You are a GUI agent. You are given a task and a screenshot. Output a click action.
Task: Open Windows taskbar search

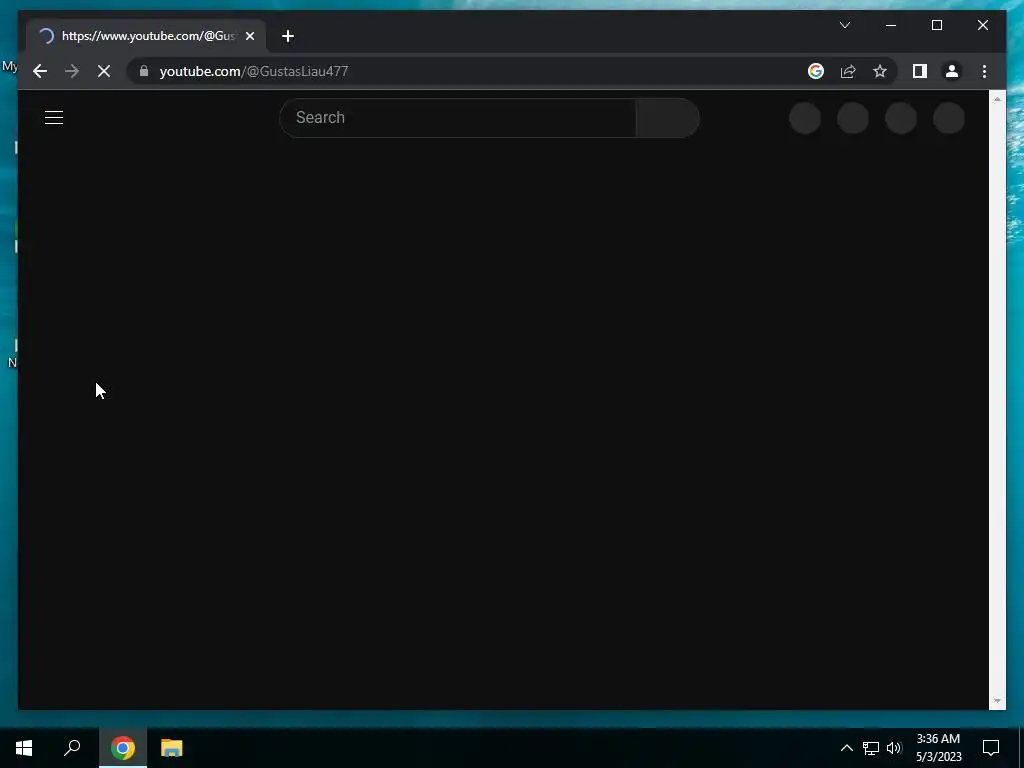pos(72,748)
